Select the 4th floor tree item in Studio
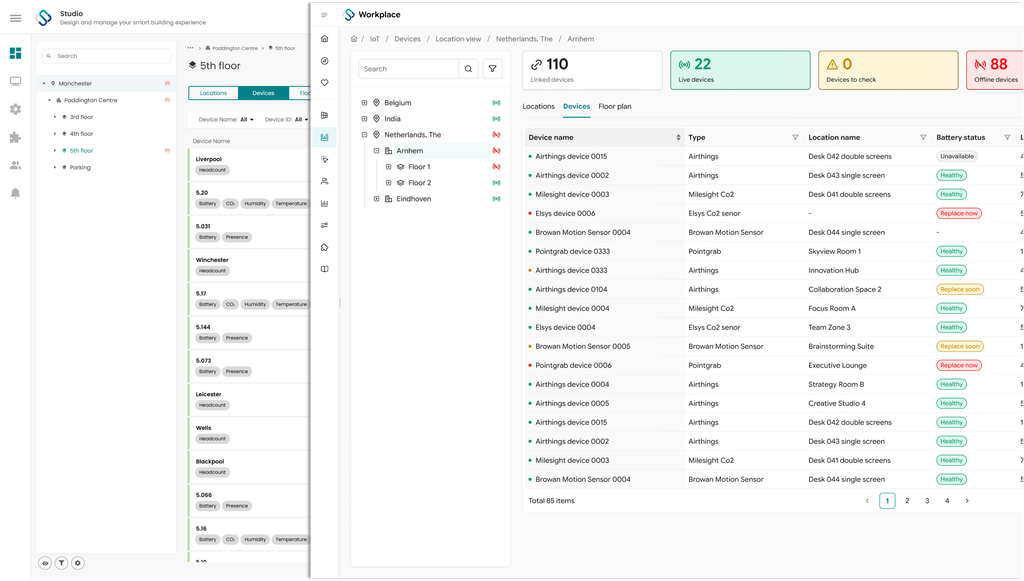The height and width of the screenshot is (581, 1024). [x=82, y=134]
